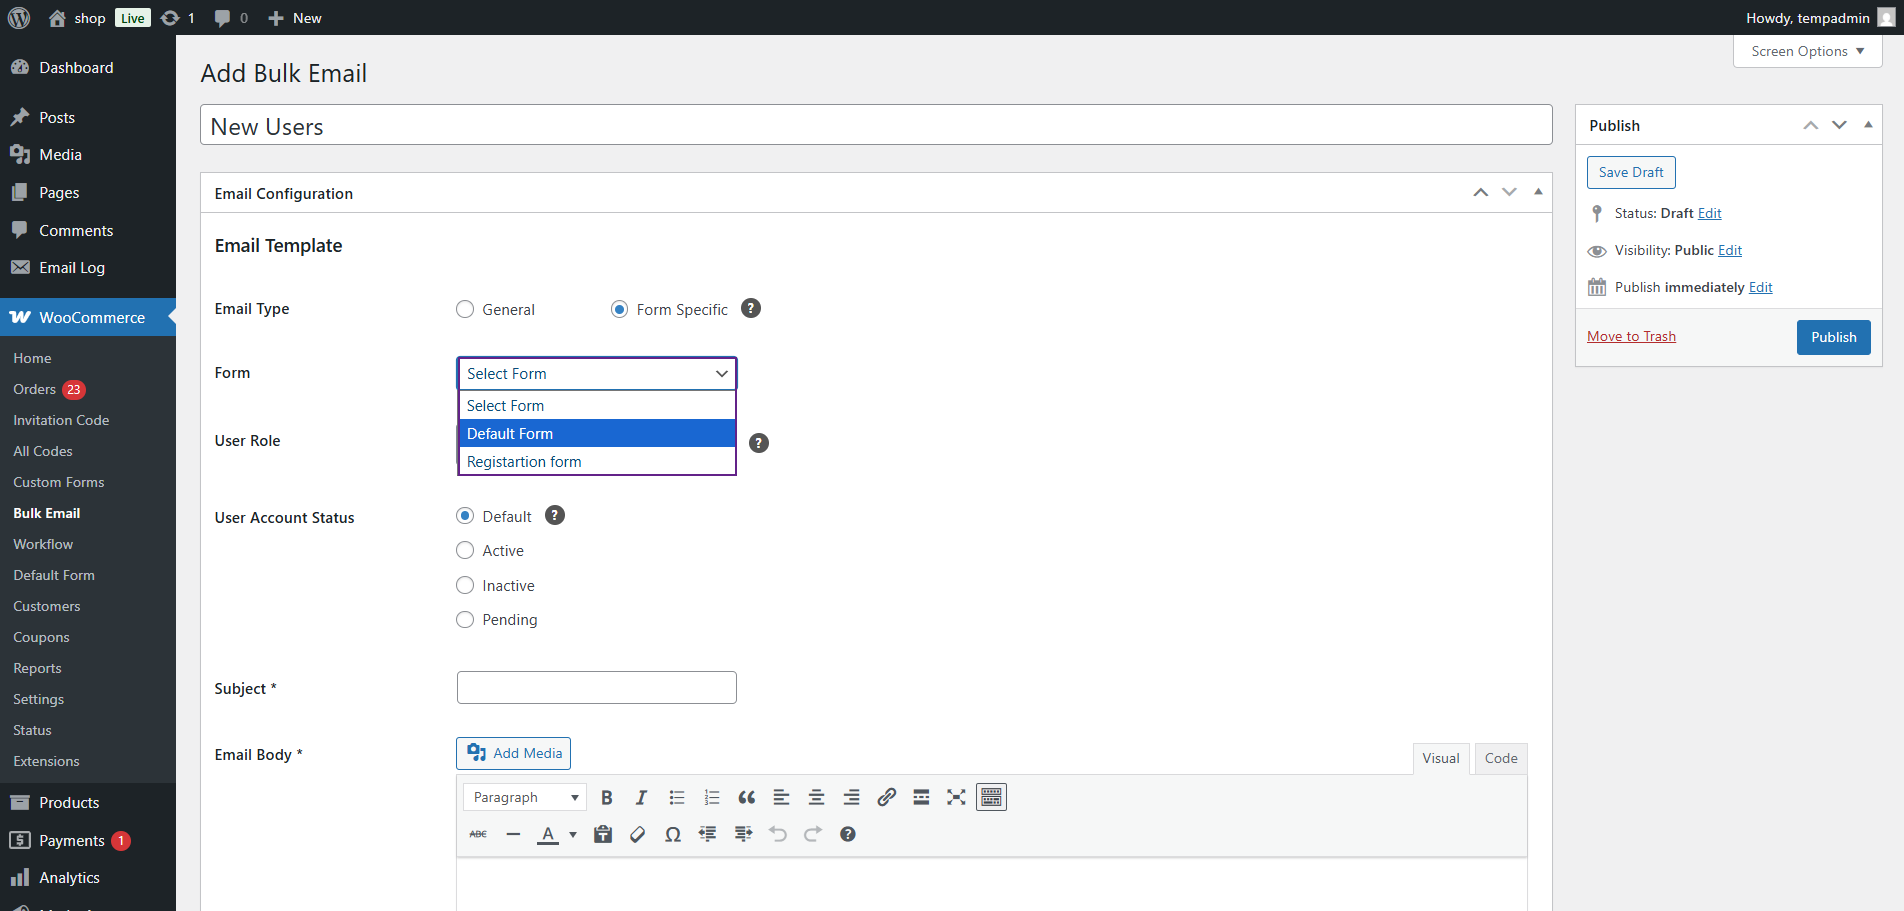This screenshot has width=1904, height=911.
Task: Apply italic formatting in email body
Action: tap(641, 797)
